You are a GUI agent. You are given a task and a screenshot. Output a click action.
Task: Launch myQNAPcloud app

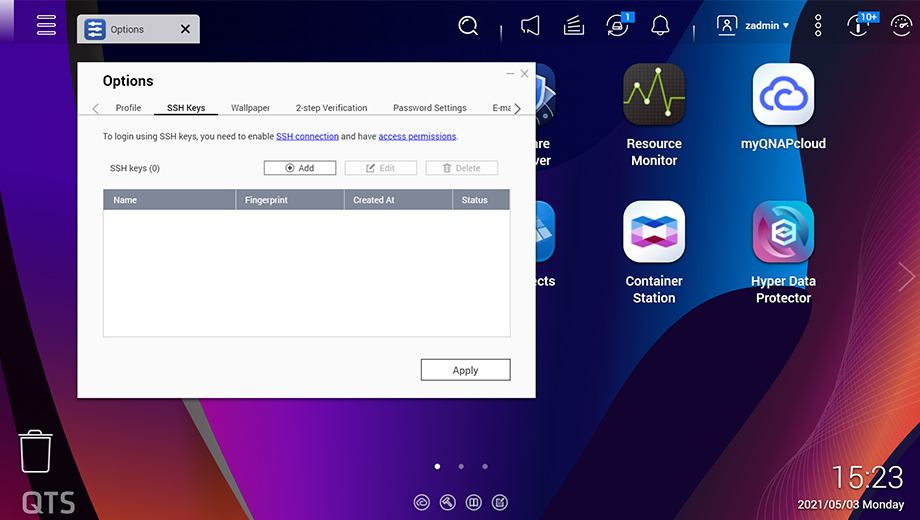(x=783, y=109)
